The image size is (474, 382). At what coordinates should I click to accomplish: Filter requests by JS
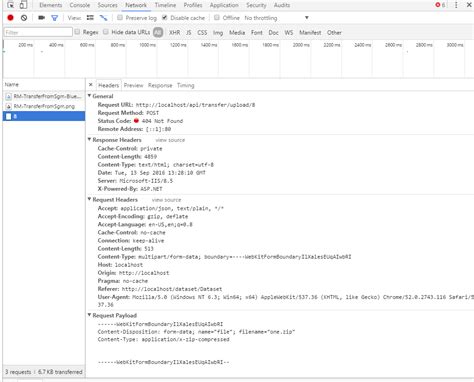[189, 32]
